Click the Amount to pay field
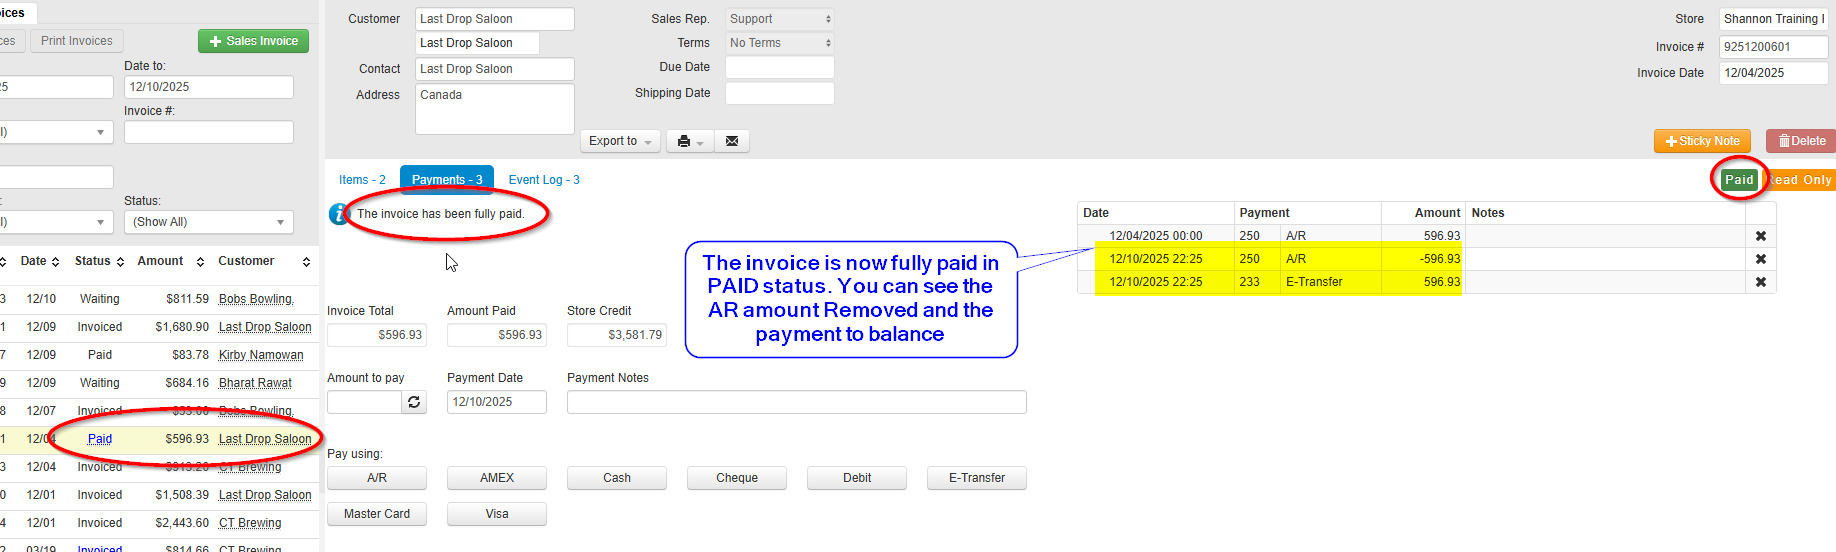The image size is (1836, 552). click(364, 402)
